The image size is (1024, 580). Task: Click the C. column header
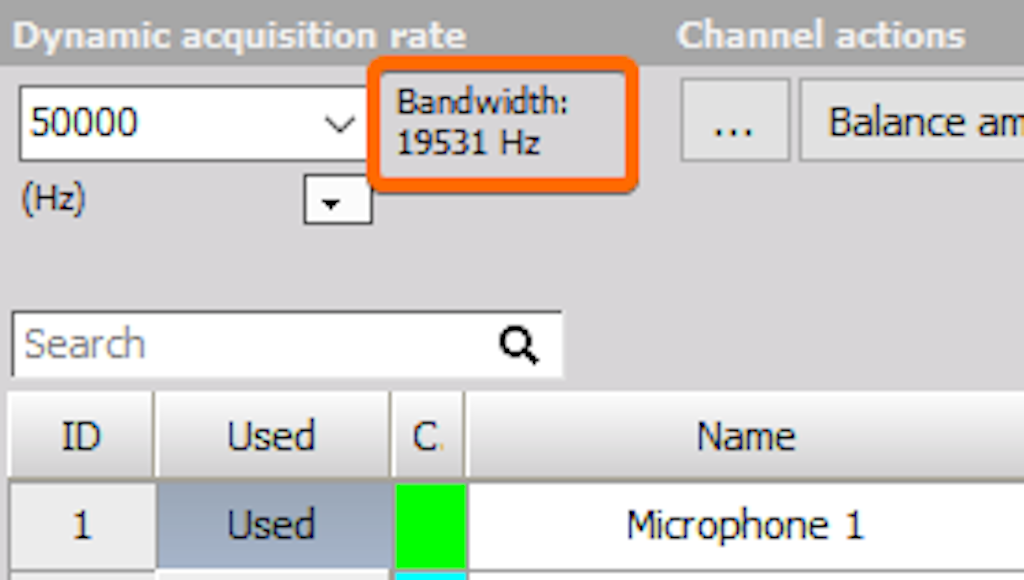pos(428,435)
